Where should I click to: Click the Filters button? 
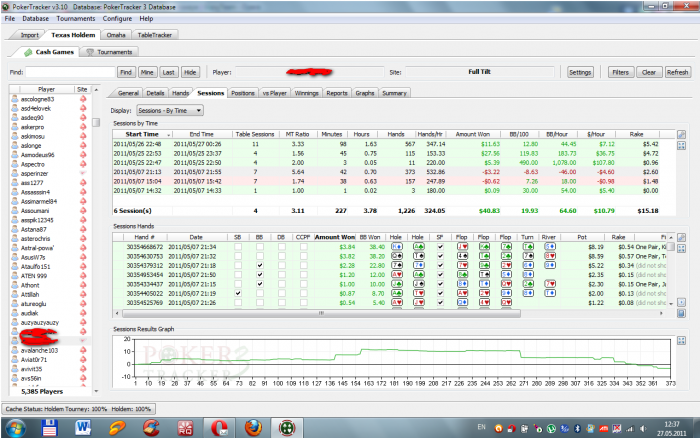pyautogui.click(x=621, y=73)
